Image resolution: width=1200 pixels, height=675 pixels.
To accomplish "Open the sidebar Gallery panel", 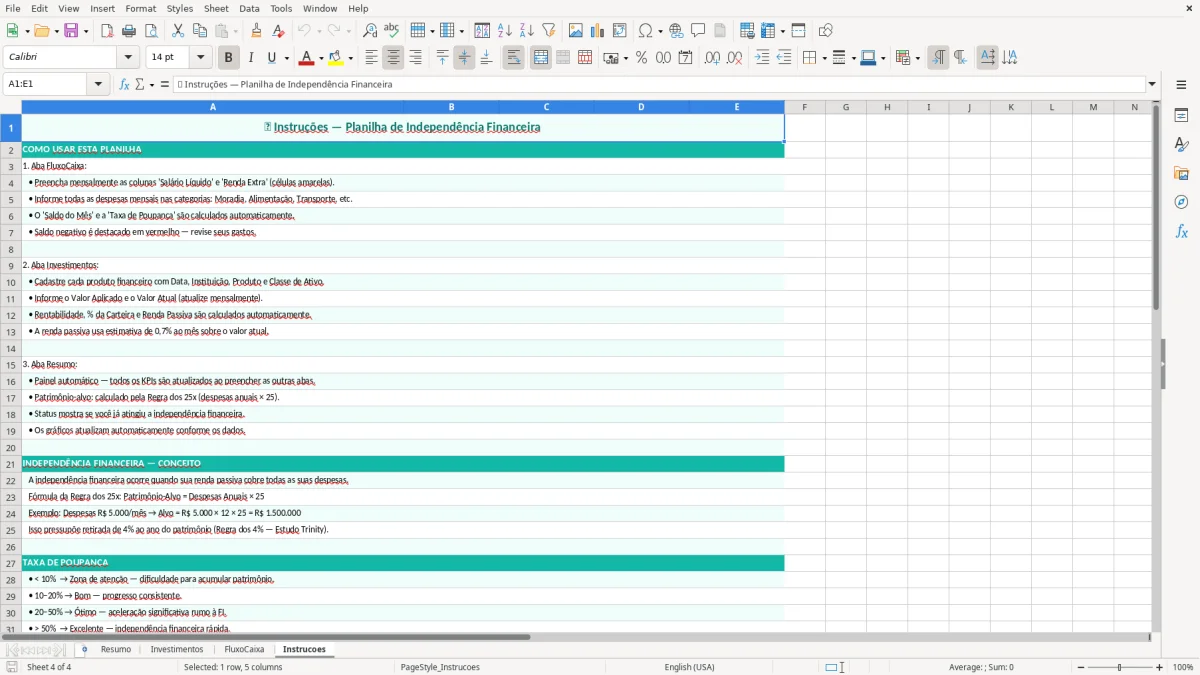I will tap(1181, 173).
